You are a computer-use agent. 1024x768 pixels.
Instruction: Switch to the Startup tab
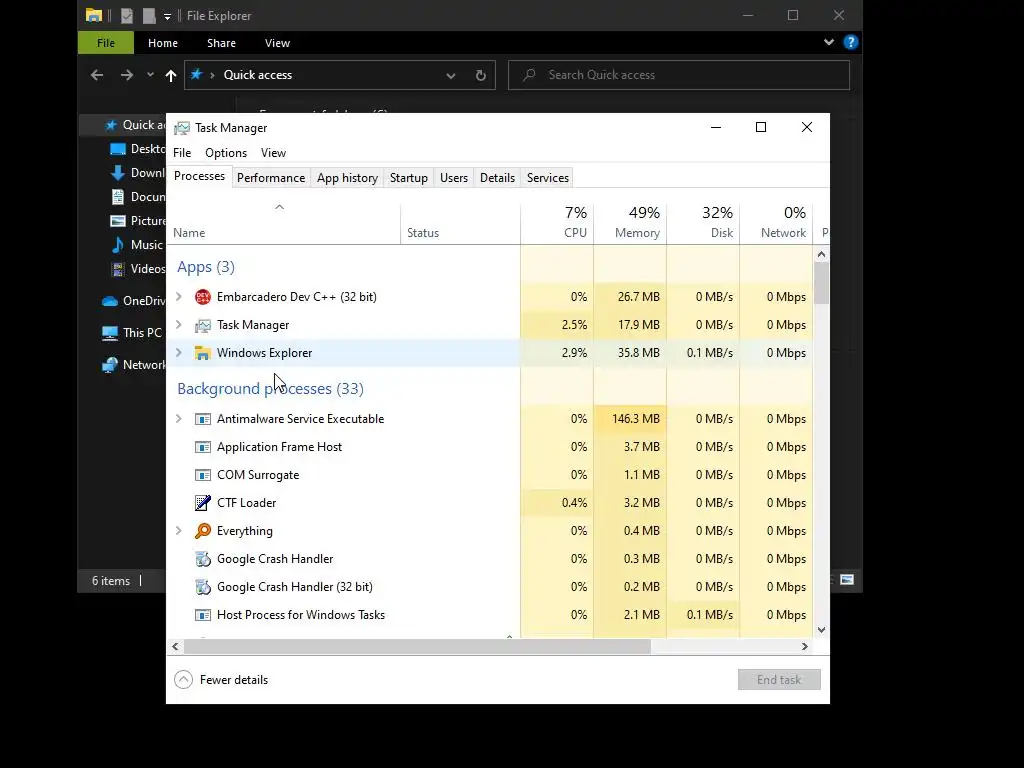click(409, 178)
